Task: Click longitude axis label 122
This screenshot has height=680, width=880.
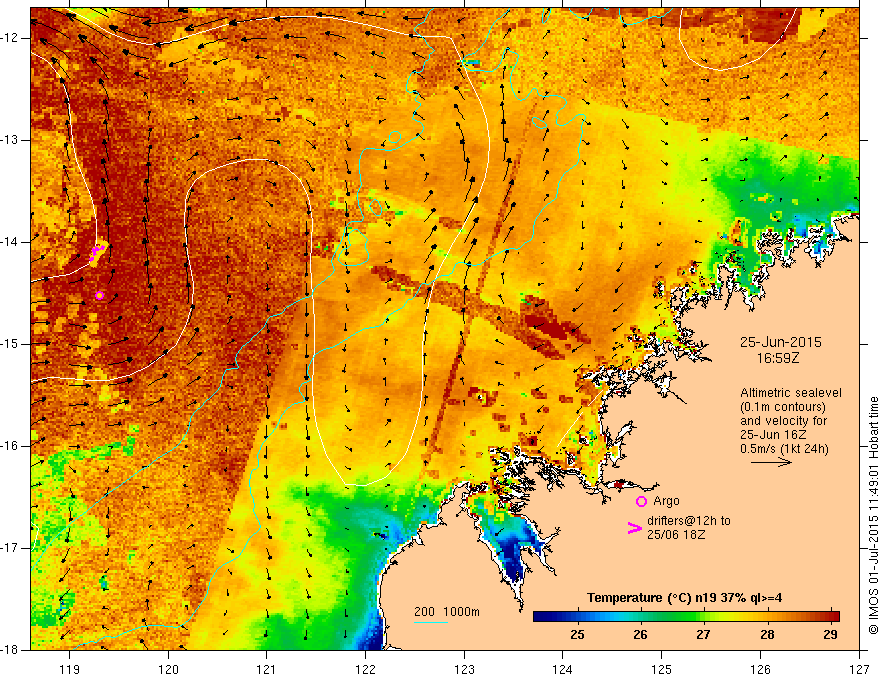Action: tap(365, 669)
